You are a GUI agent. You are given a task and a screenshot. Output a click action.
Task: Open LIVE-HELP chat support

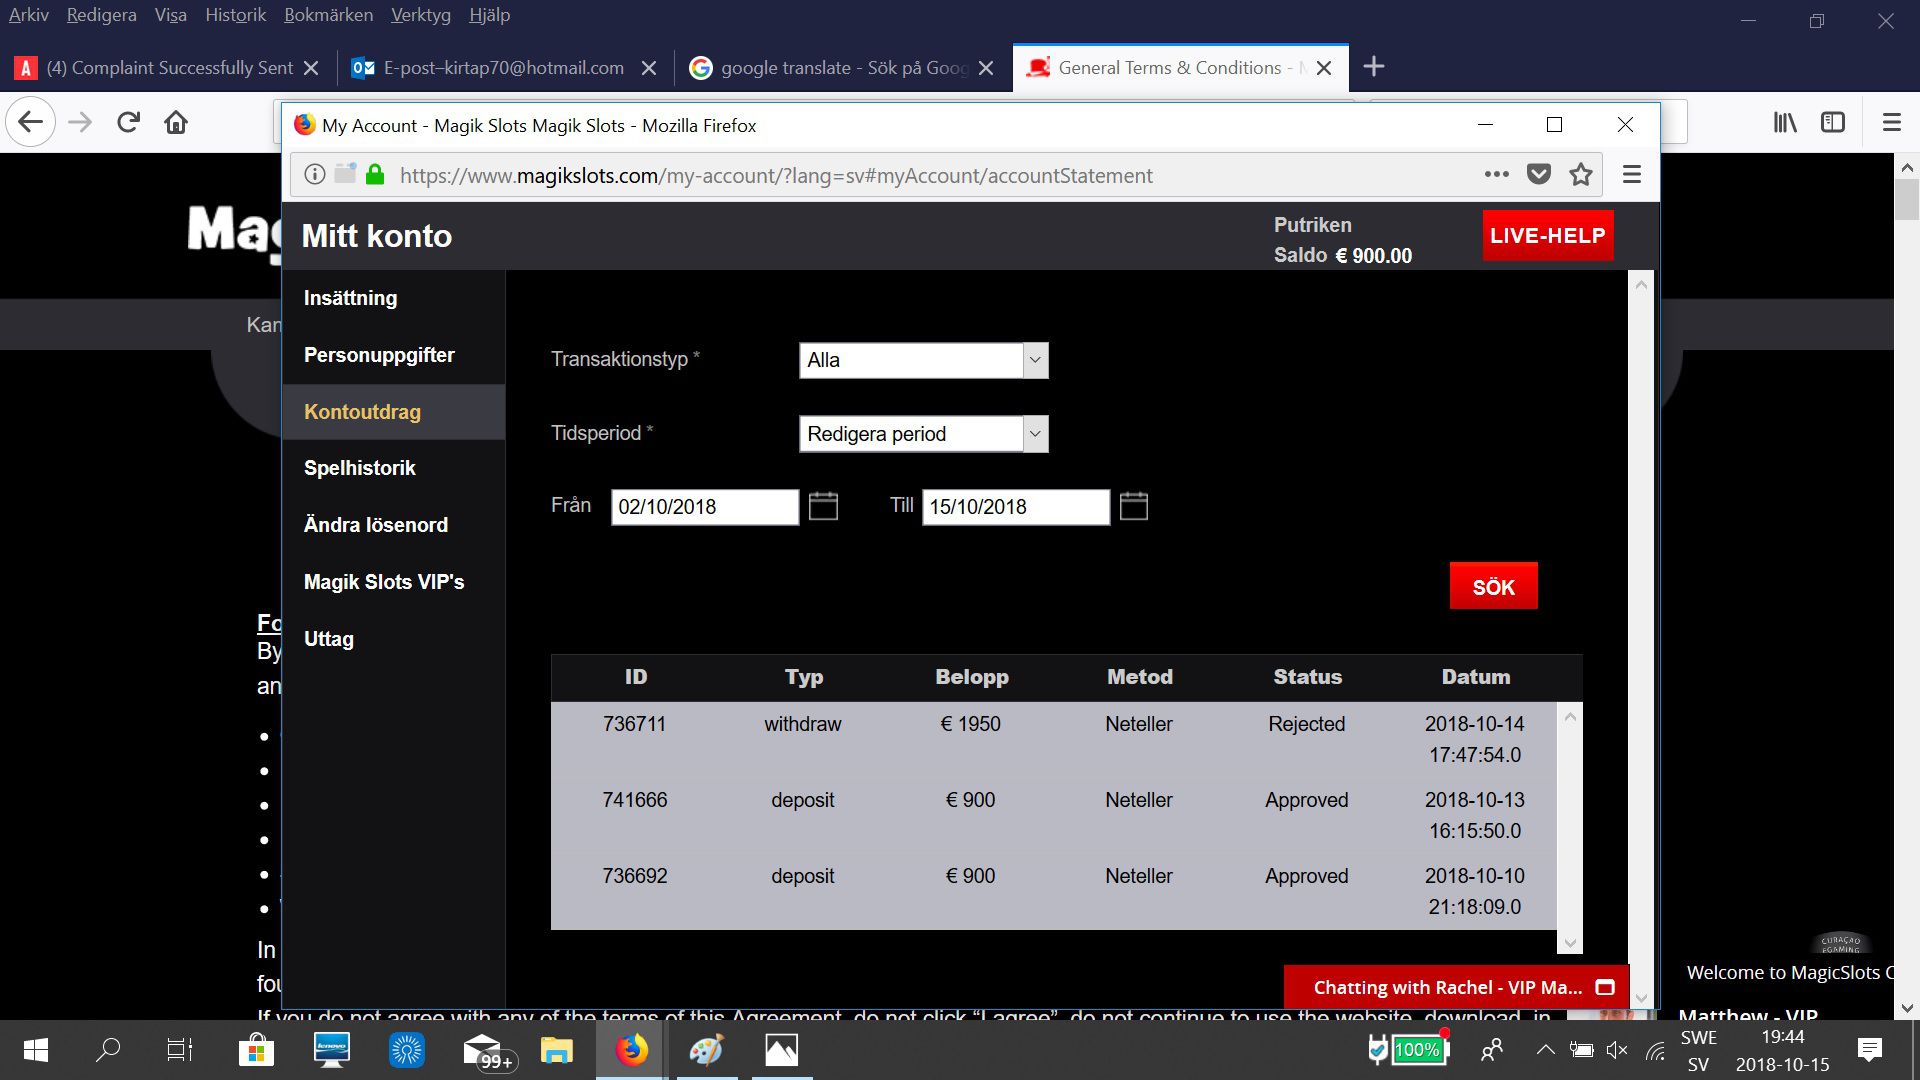click(x=1548, y=236)
